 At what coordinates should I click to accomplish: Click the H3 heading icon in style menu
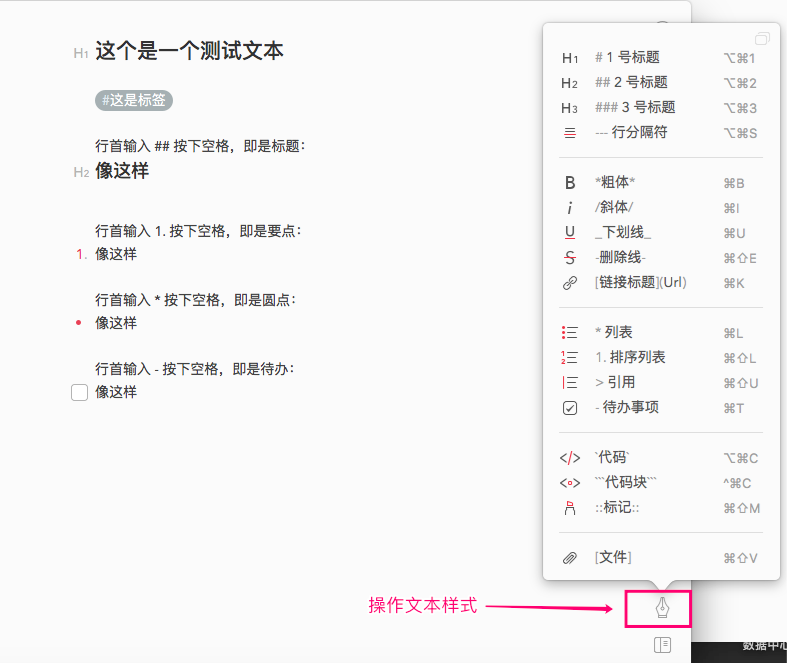(570, 108)
